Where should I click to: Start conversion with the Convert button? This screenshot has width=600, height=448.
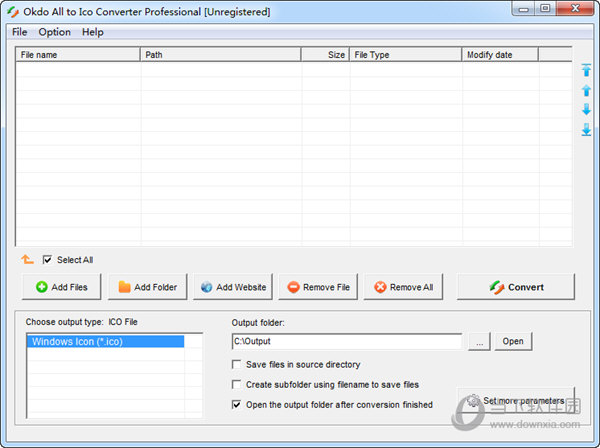pyautogui.click(x=516, y=287)
